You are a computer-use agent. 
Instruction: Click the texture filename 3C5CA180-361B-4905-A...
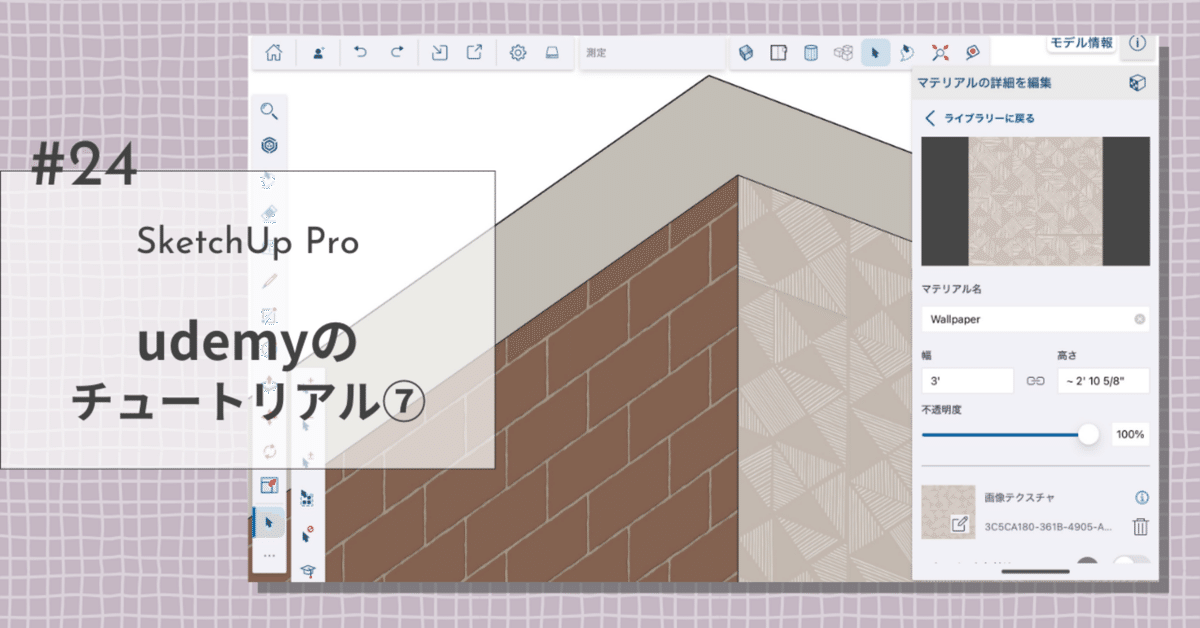[x=1048, y=526]
